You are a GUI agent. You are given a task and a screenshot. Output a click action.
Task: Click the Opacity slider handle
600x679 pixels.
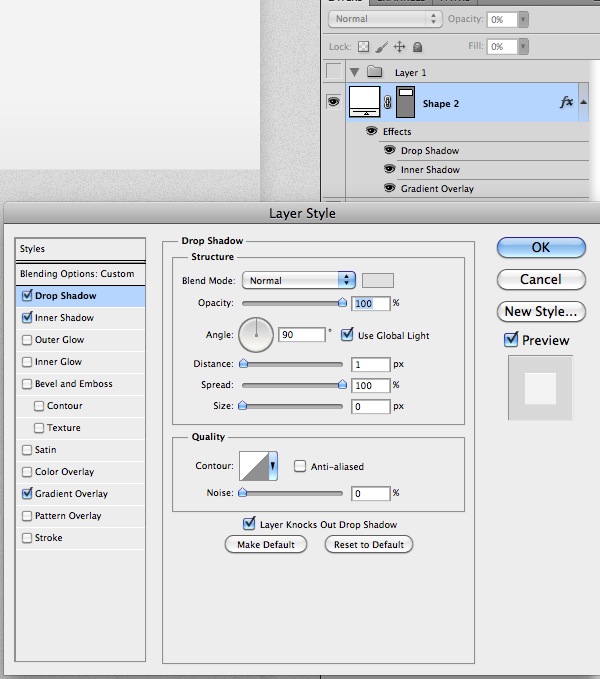[x=342, y=302]
